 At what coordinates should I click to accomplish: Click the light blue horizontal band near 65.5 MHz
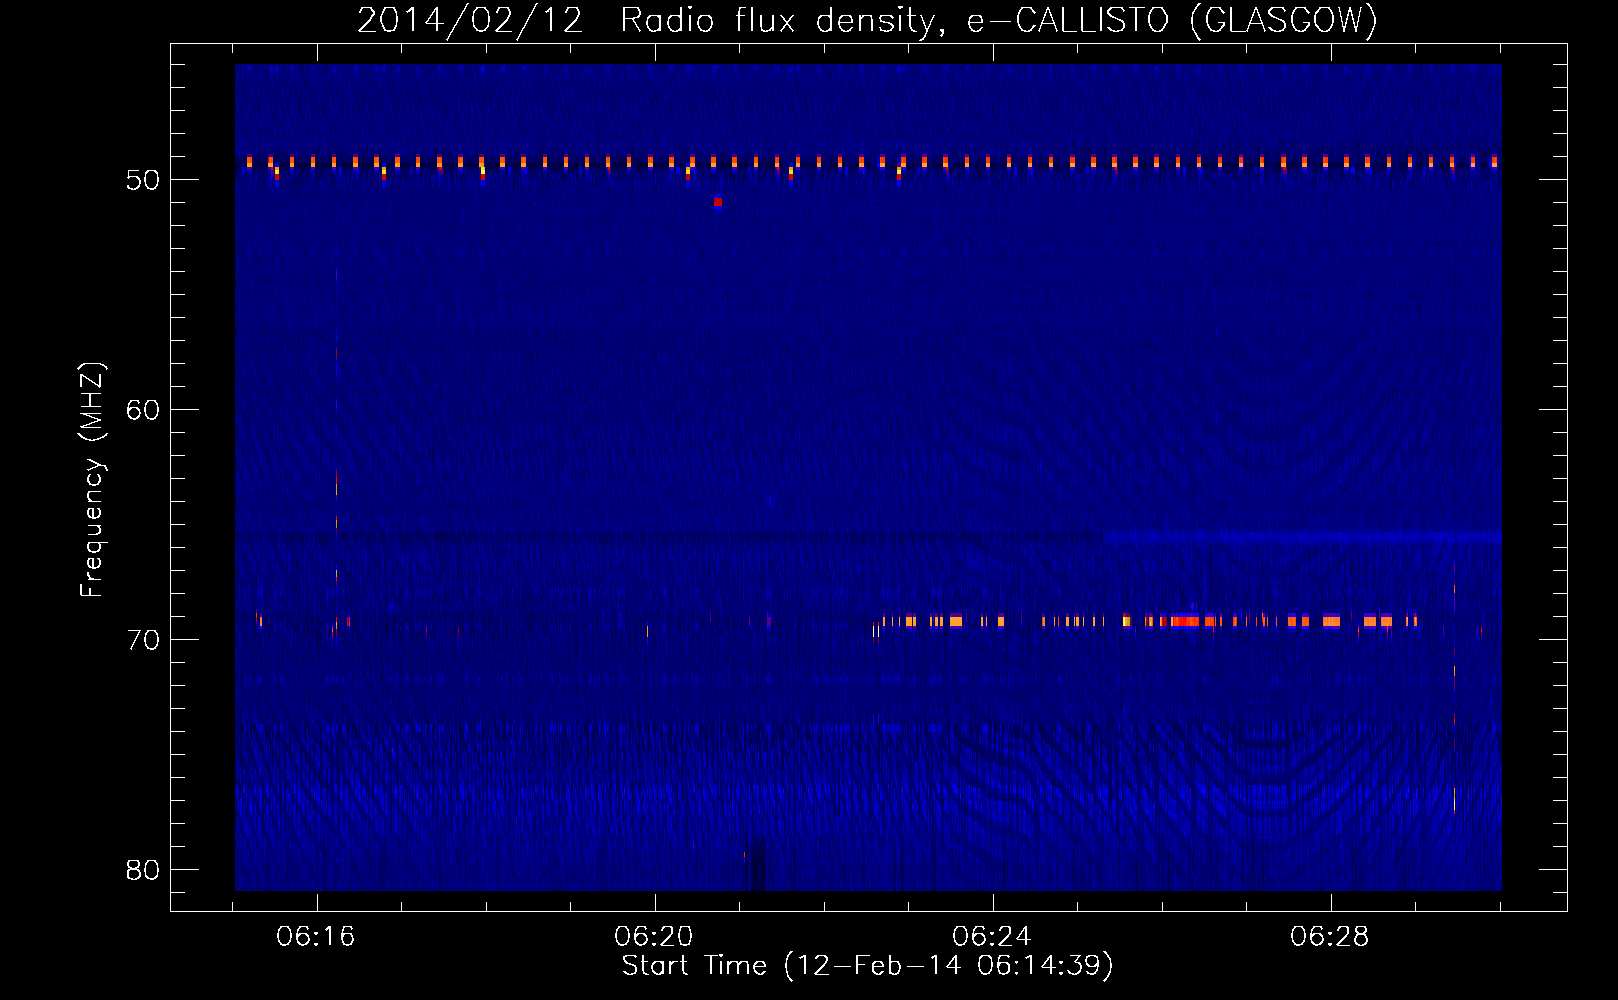click(x=1303, y=537)
